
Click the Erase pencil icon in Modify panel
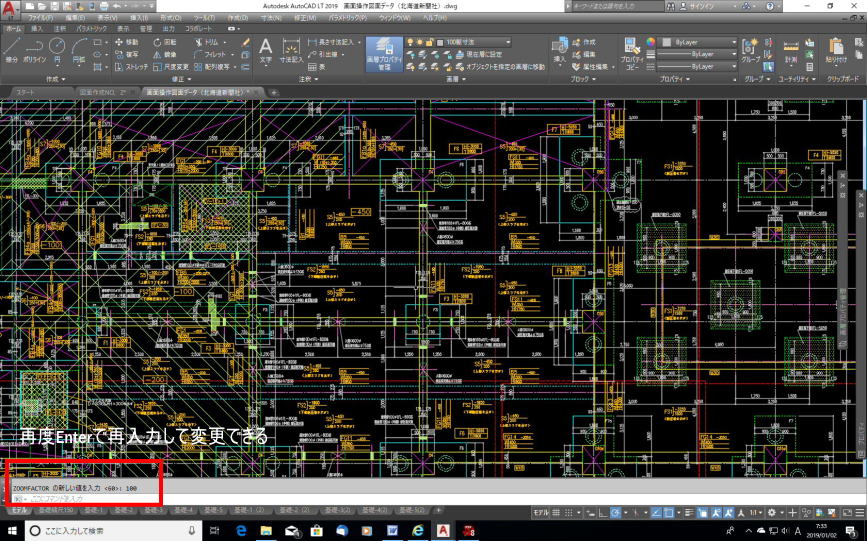click(246, 42)
